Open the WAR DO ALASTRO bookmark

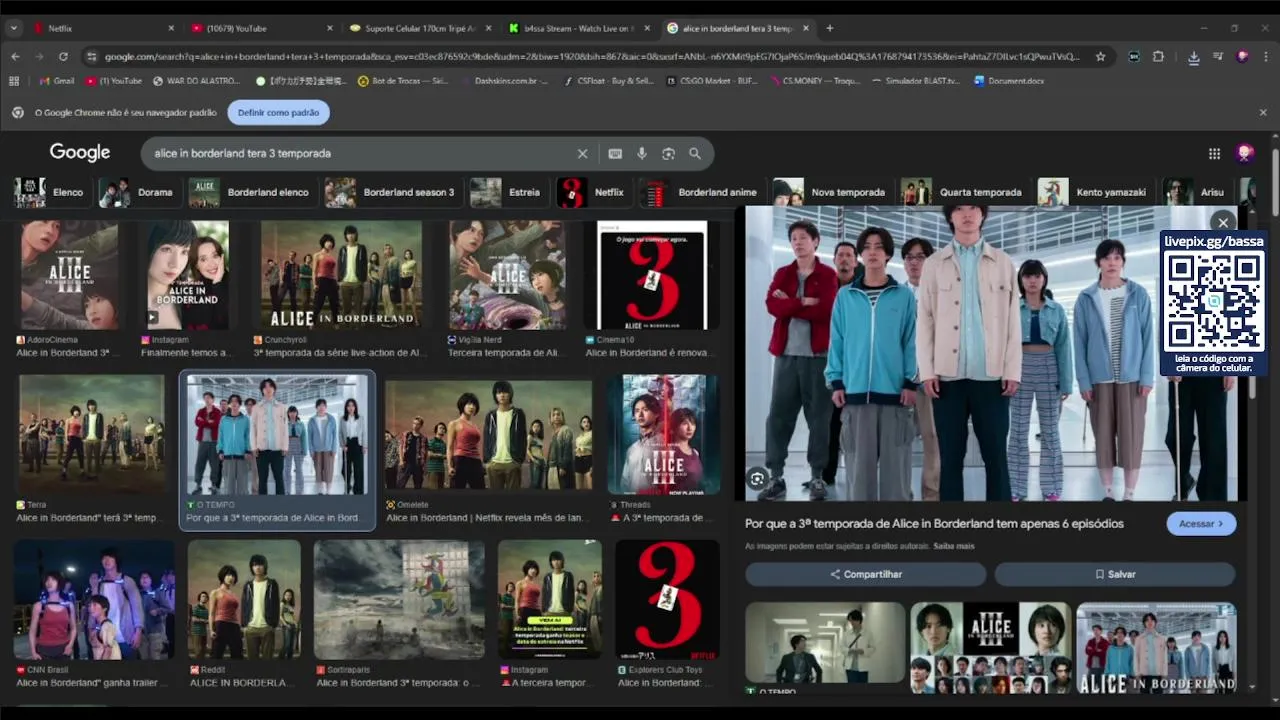[x=196, y=81]
